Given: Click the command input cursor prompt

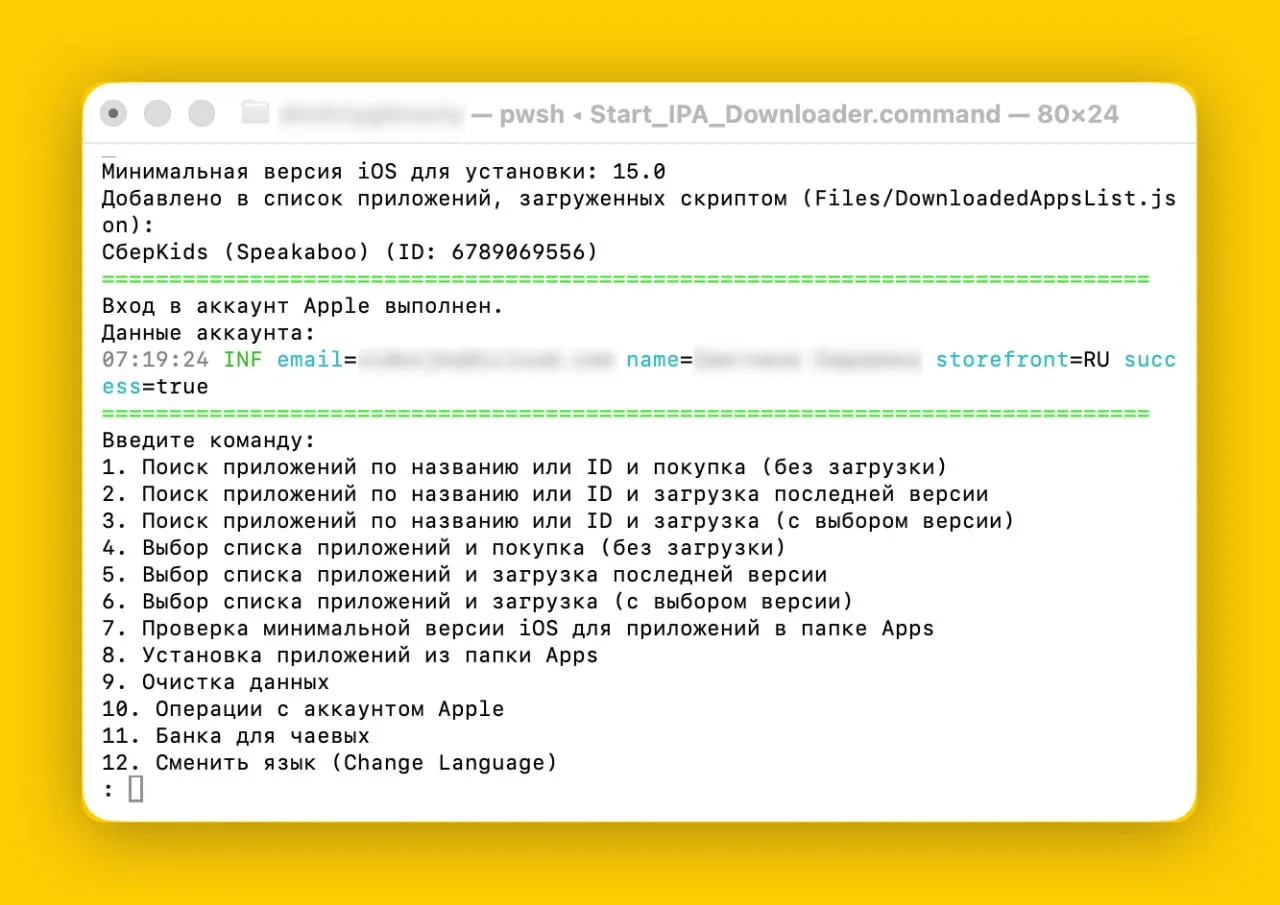Looking at the screenshot, I should [x=136, y=790].
